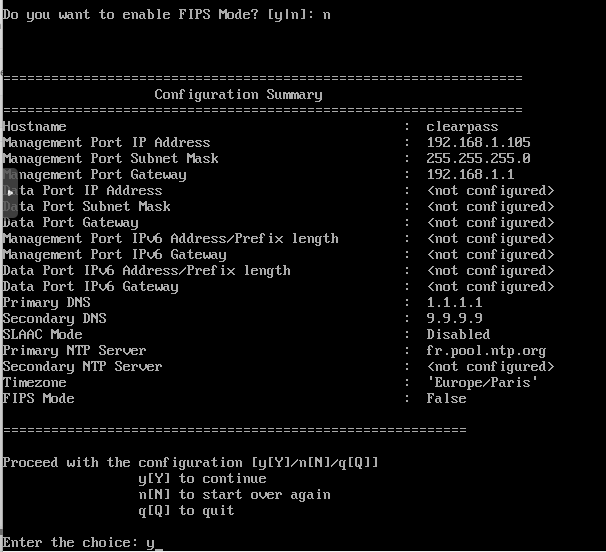Click the subnet mask value 255.255.255.0
This screenshot has width=606, height=552.
[478, 158]
